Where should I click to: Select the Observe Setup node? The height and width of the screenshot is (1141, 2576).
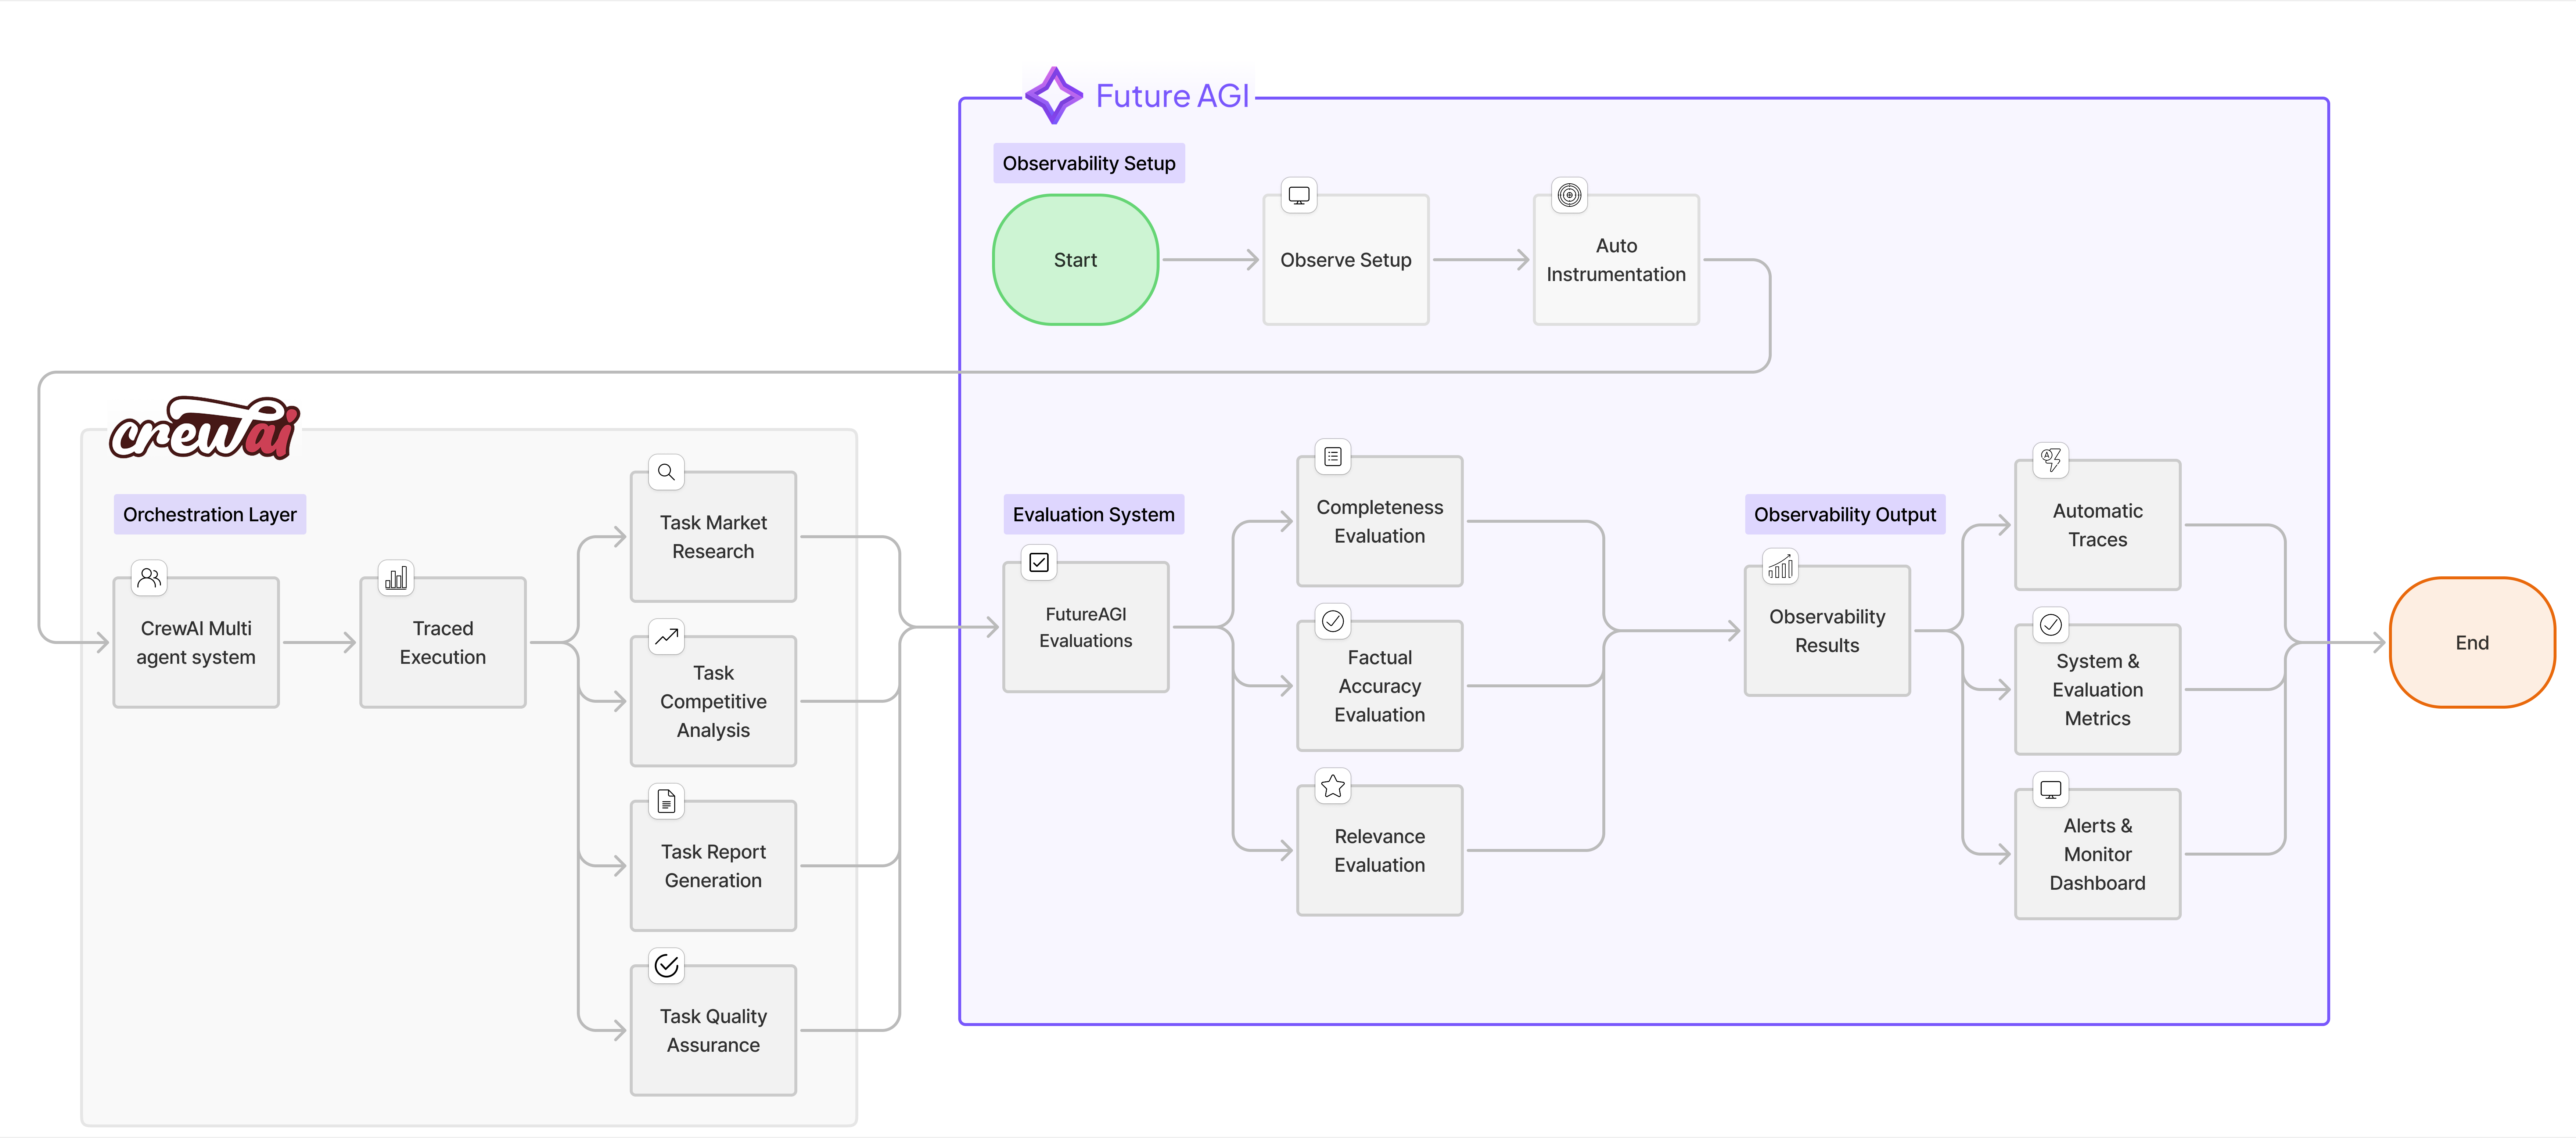click(x=1346, y=260)
